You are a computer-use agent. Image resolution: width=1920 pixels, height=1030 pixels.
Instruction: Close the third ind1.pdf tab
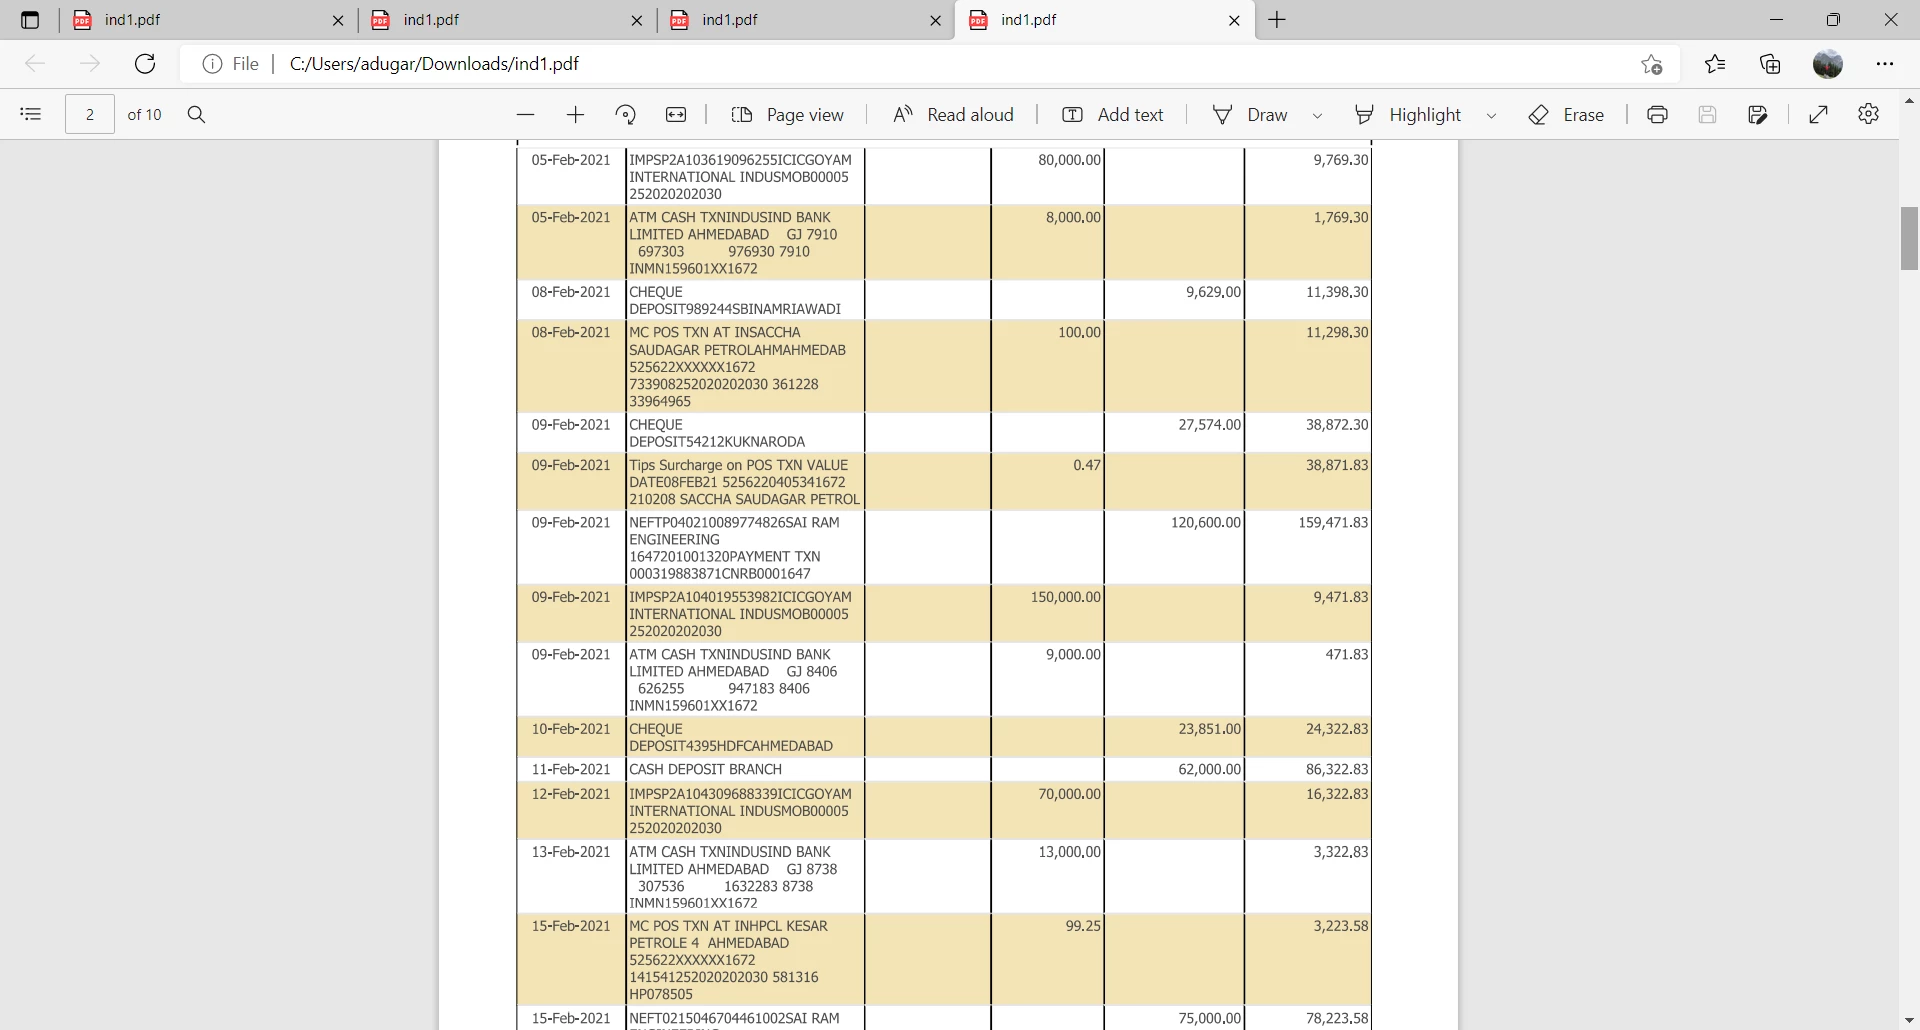pyautogui.click(x=936, y=20)
